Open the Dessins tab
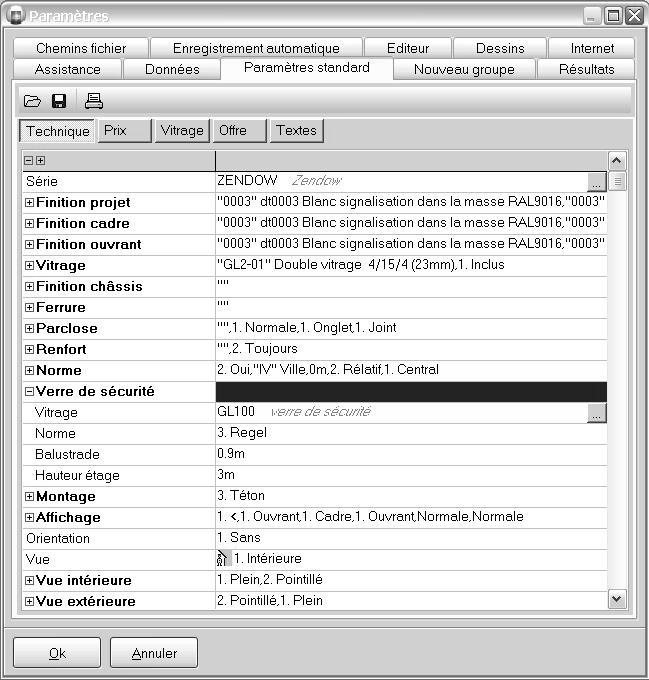 click(x=500, y=48)
